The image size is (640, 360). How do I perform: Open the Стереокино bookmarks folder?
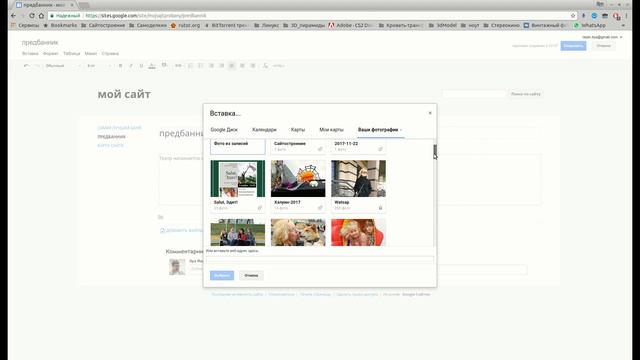pyautogui.click(x=501, y=25)
